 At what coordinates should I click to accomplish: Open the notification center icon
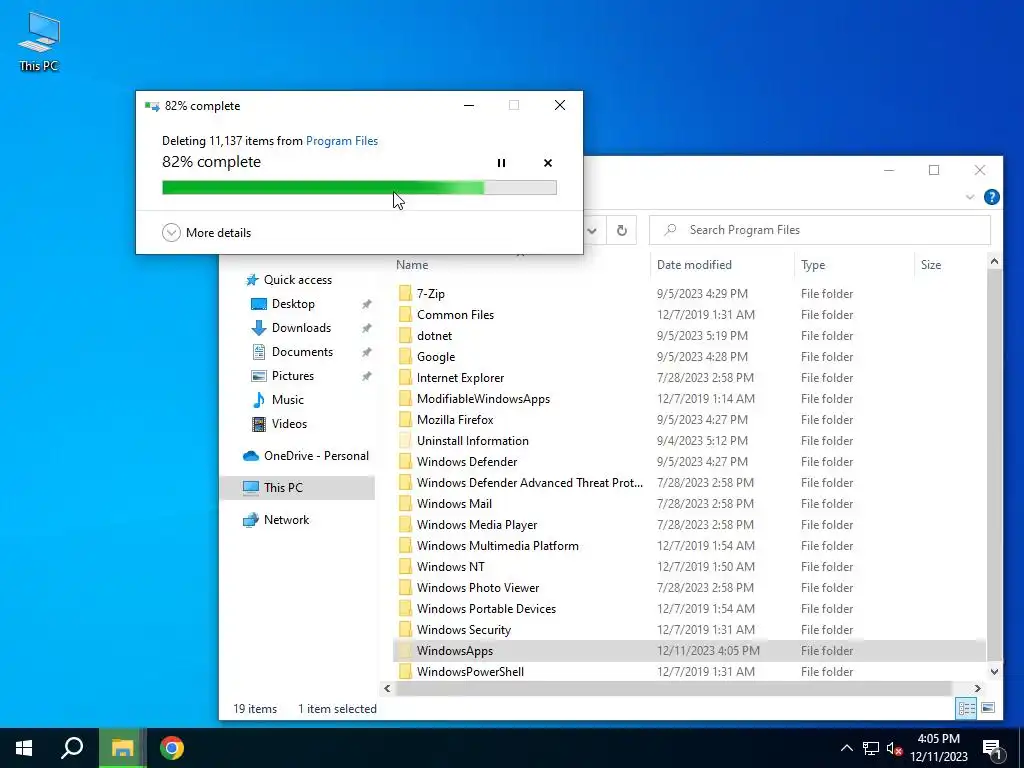click(992, 748)
